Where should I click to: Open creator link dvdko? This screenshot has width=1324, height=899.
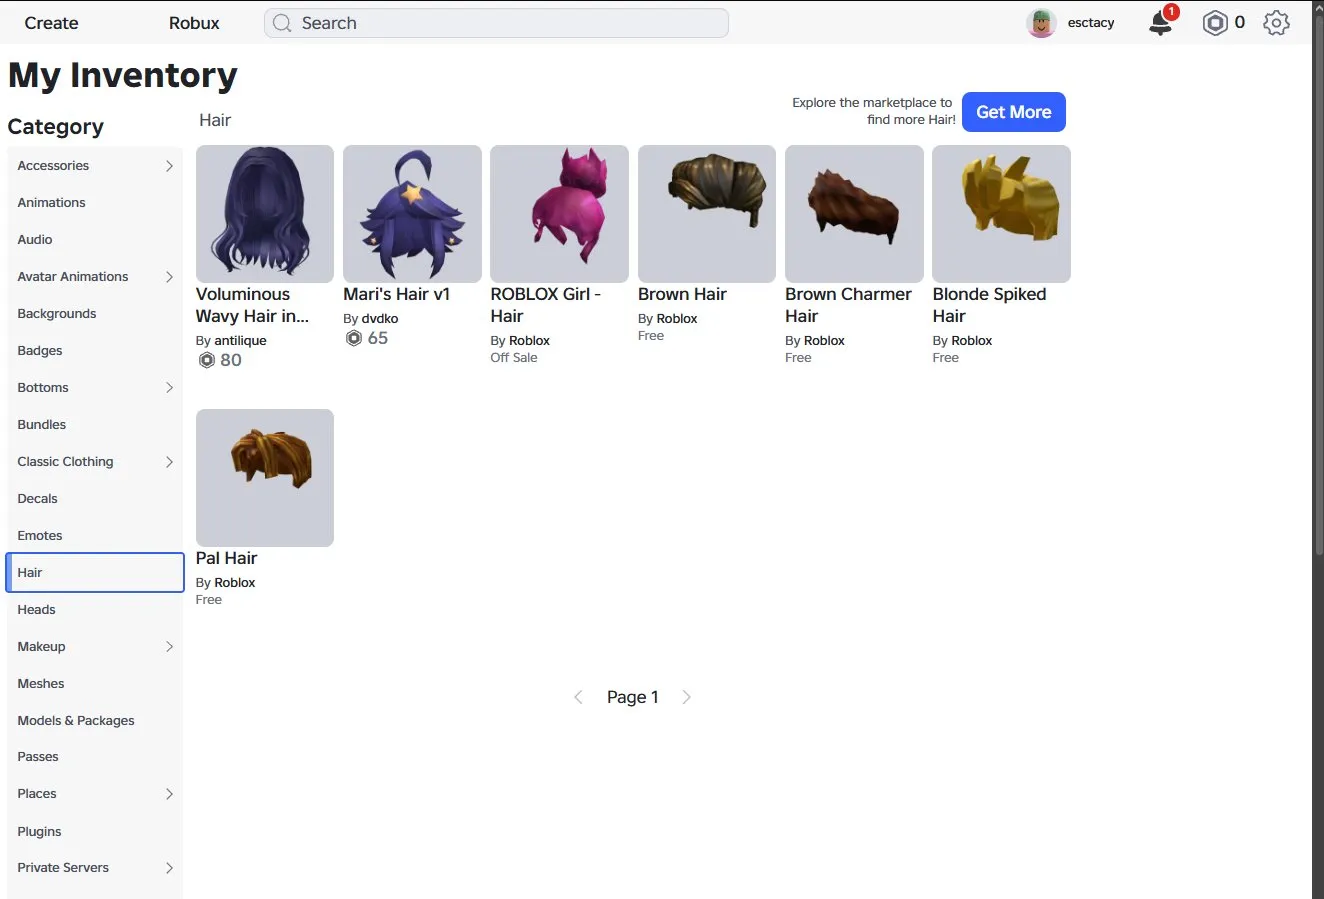(x=380, y=319)
